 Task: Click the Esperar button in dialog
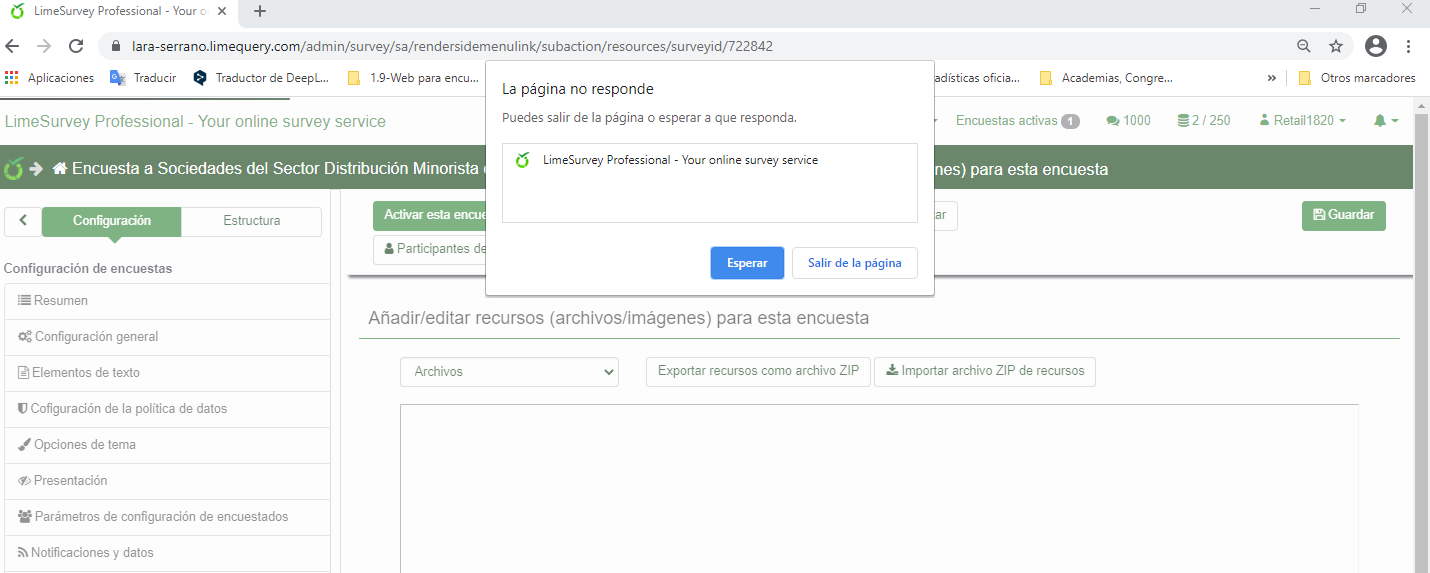click(x=747, y=263)
